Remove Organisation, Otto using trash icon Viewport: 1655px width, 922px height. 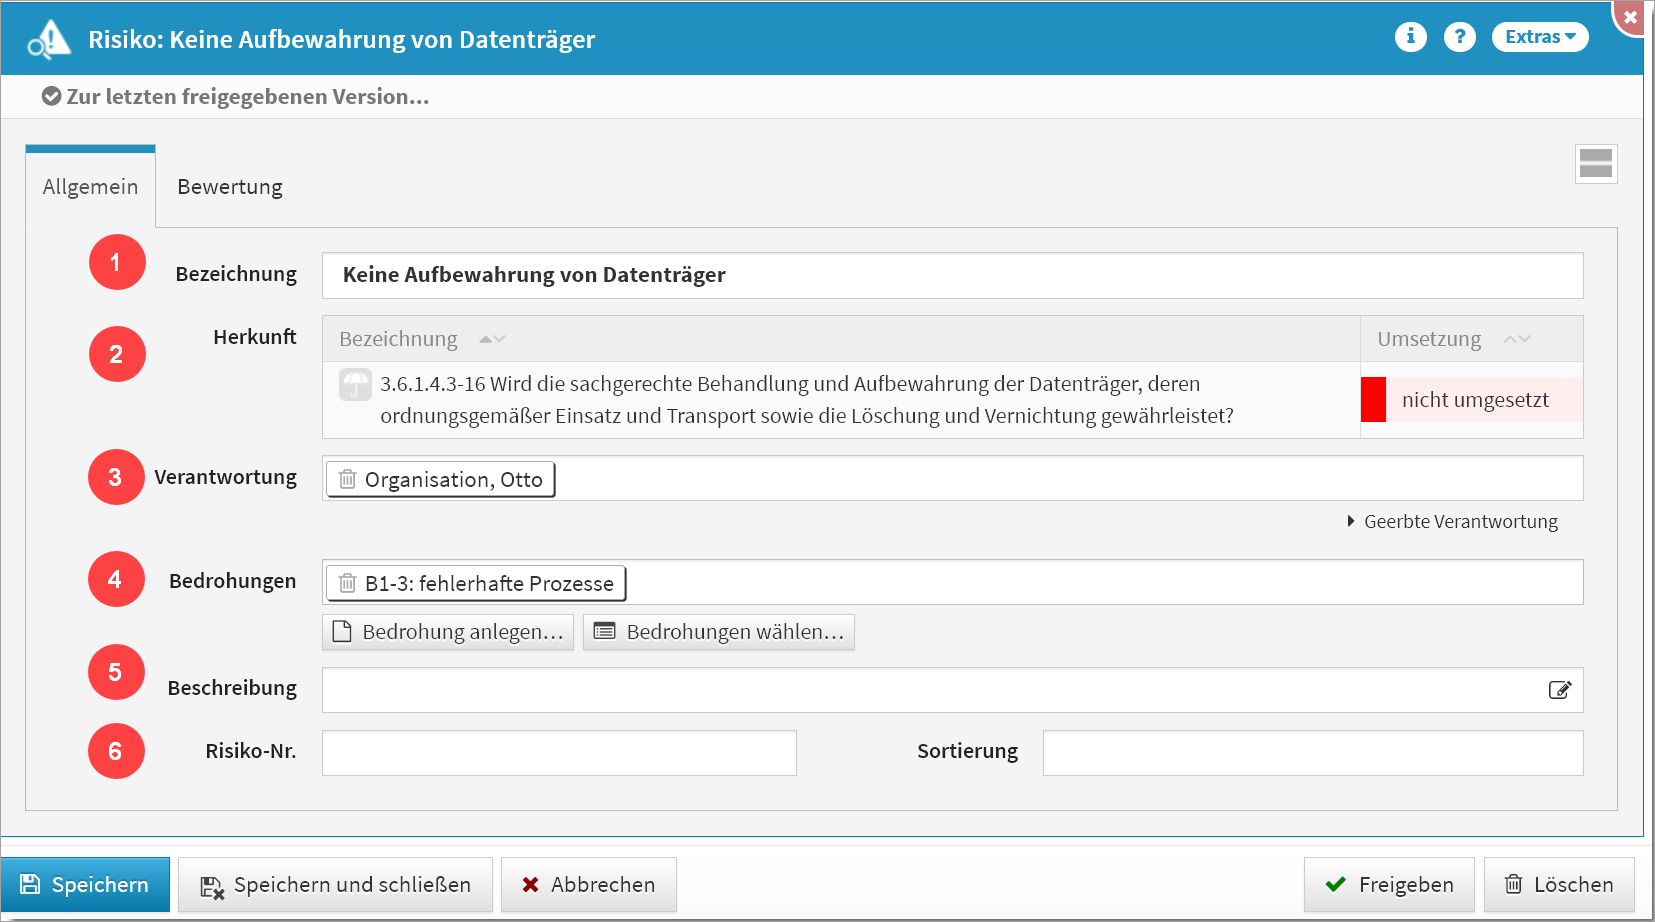(347, 479)
